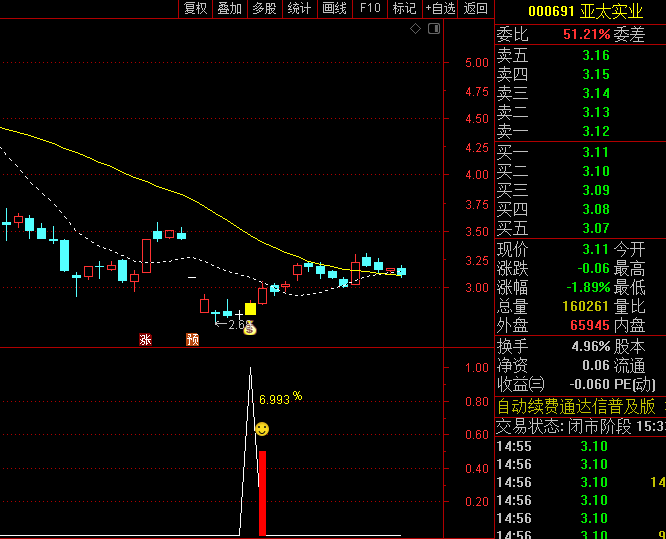Select the 14:55 tick trade row
Viewport: 666px width, 539px height.
pyautogui.click(x=581, y=446)
